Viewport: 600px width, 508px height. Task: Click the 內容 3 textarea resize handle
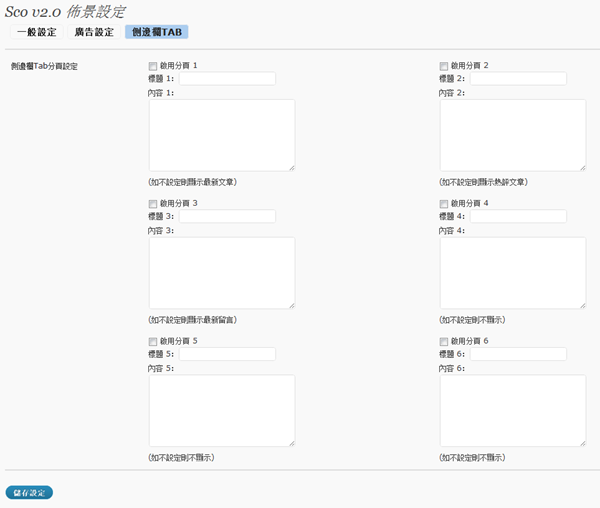pyautogui.click(x=292, y=306)
